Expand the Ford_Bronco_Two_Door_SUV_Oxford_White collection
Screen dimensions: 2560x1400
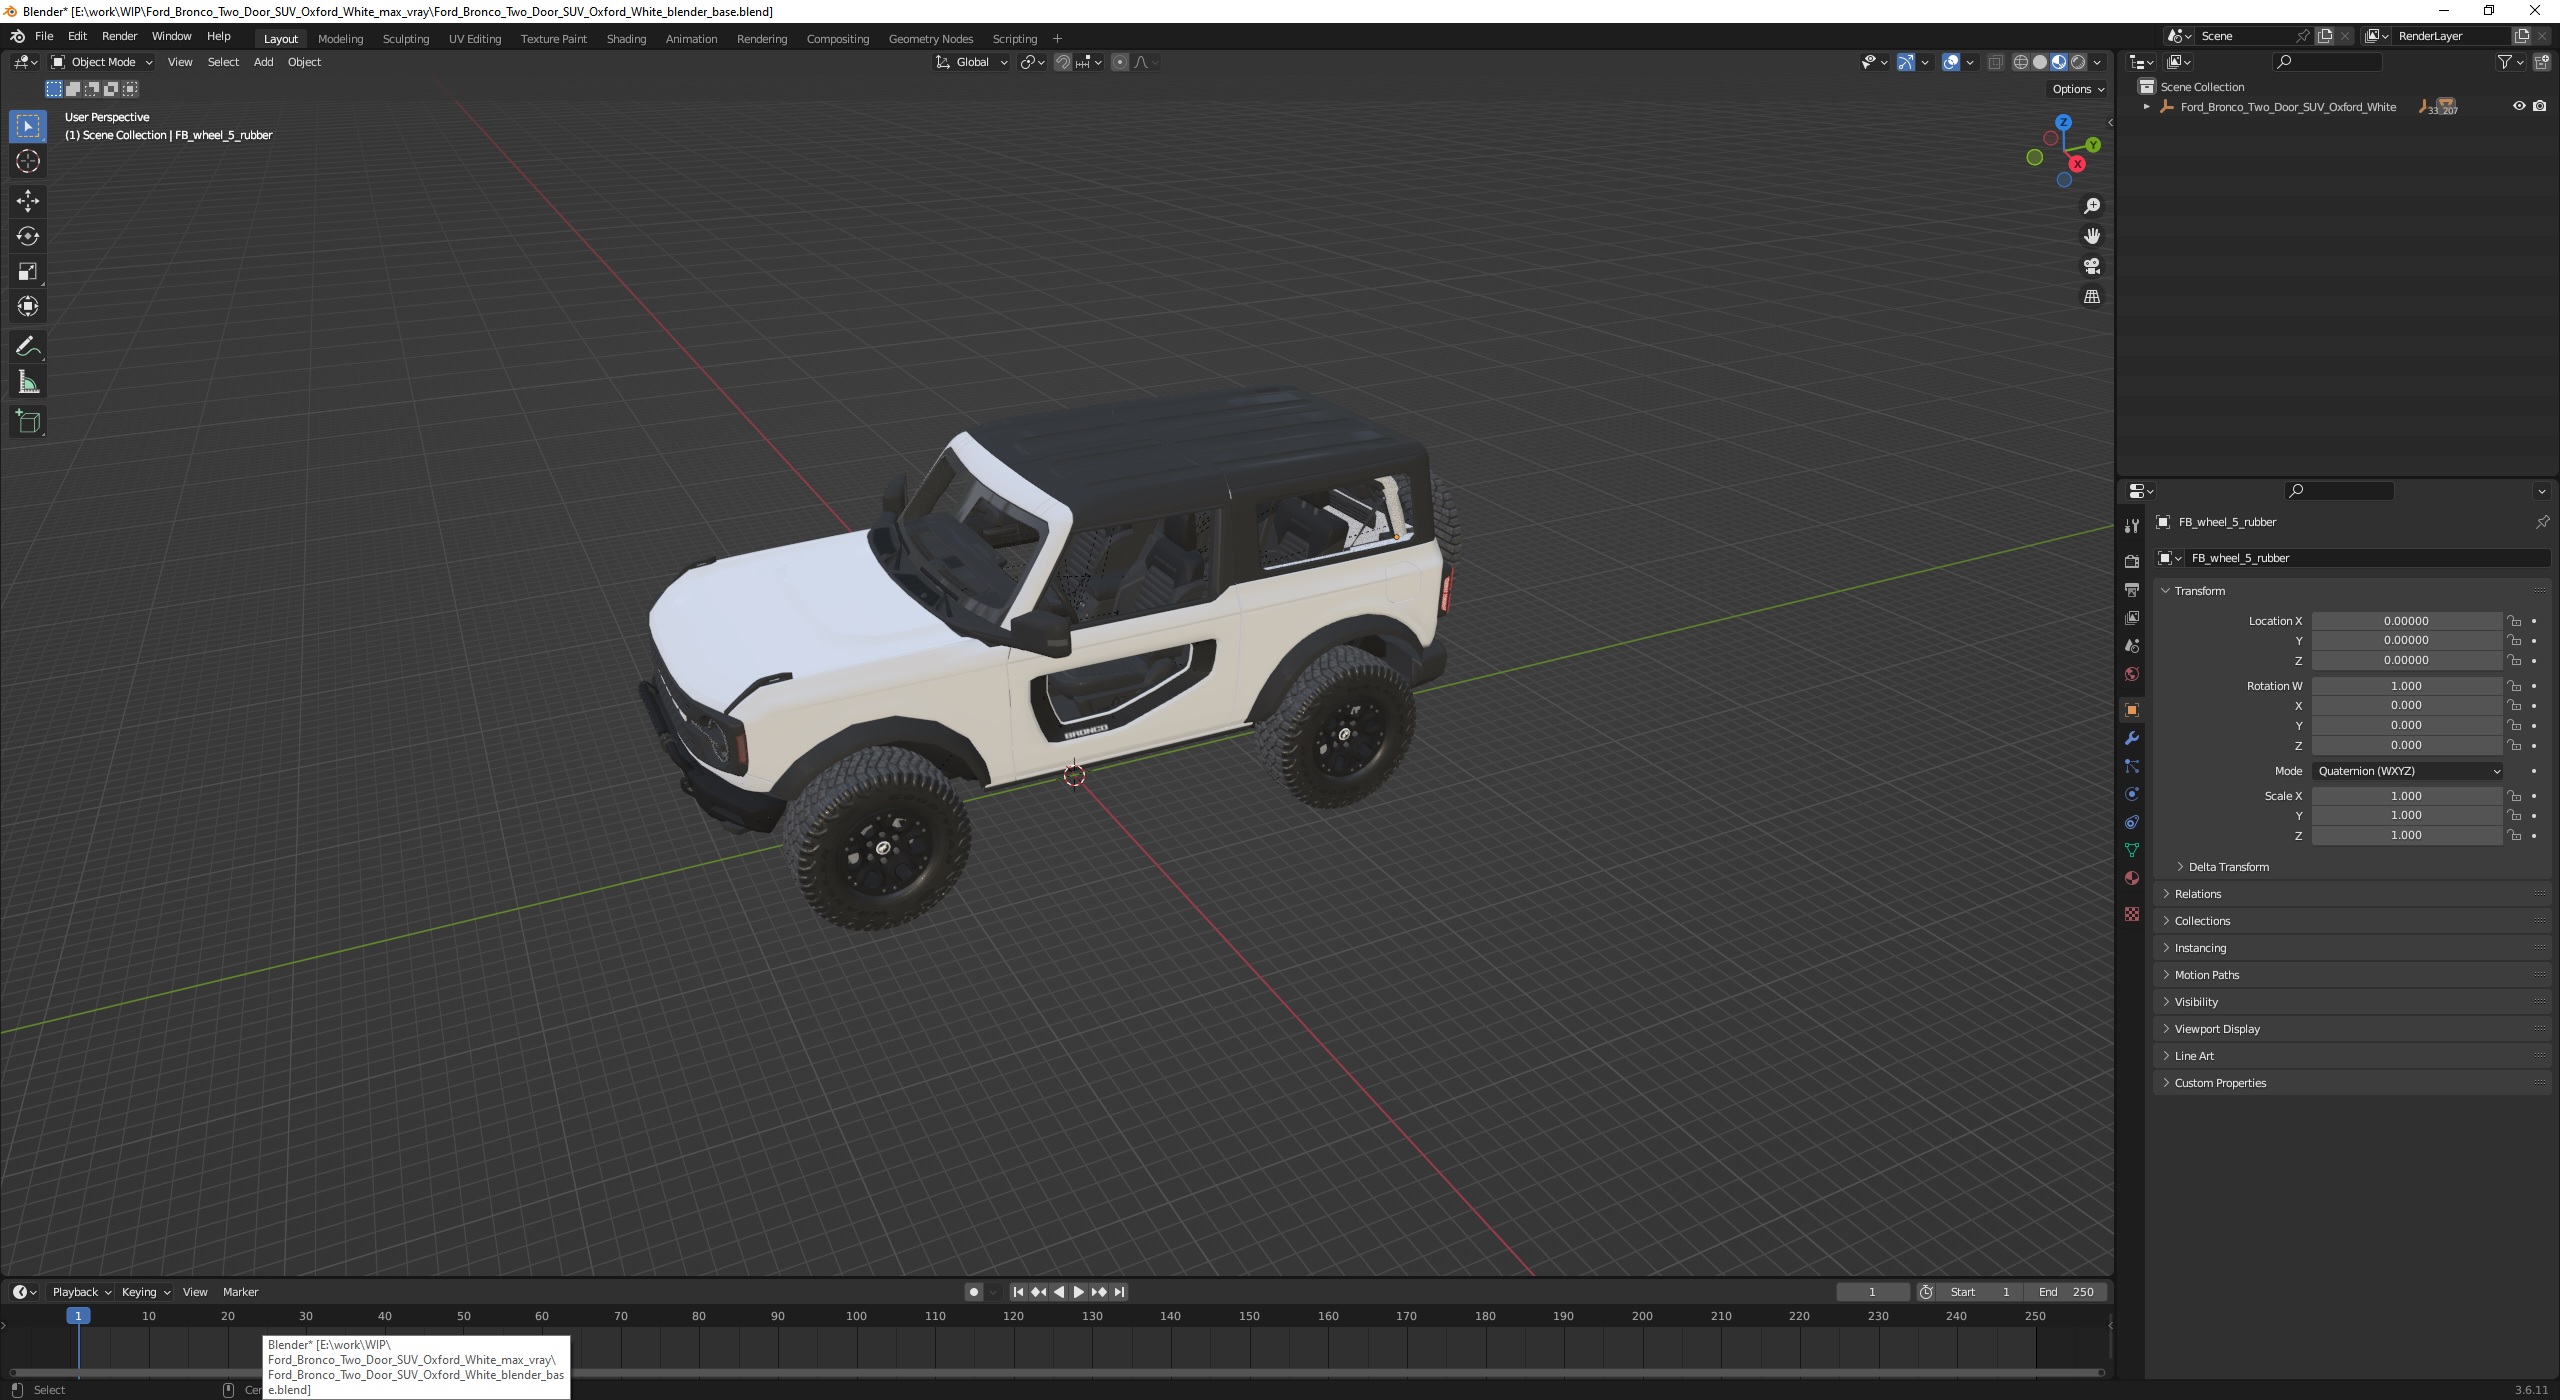2146,107
